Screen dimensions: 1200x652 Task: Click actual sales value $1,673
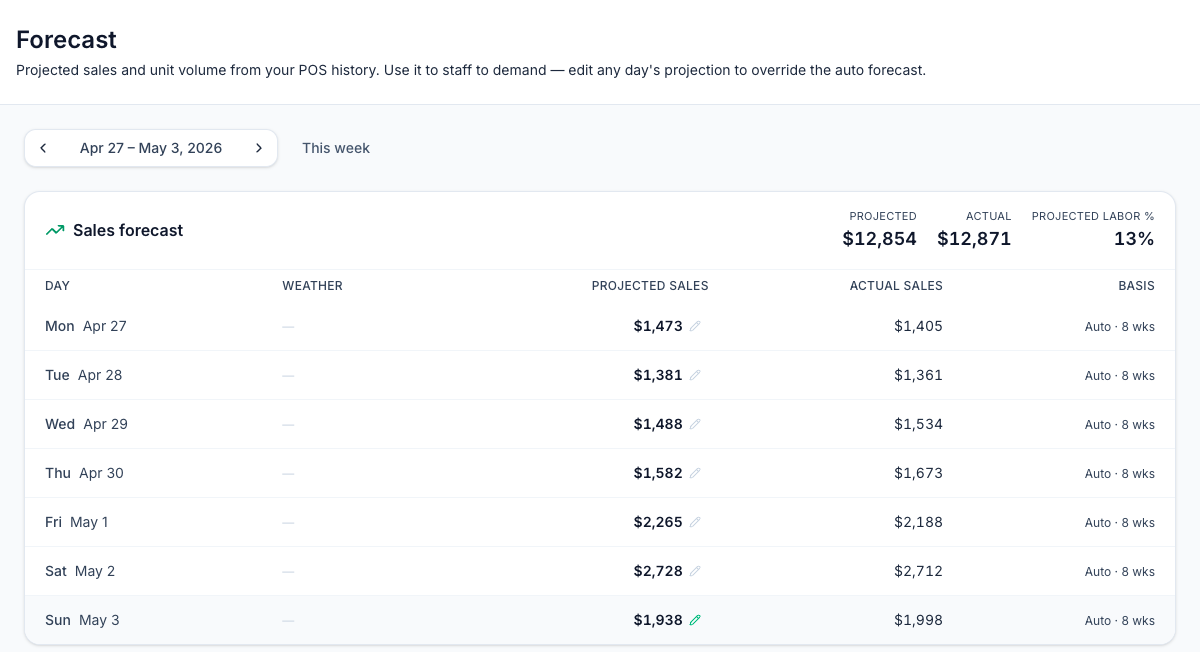click(x=918, y=473)
